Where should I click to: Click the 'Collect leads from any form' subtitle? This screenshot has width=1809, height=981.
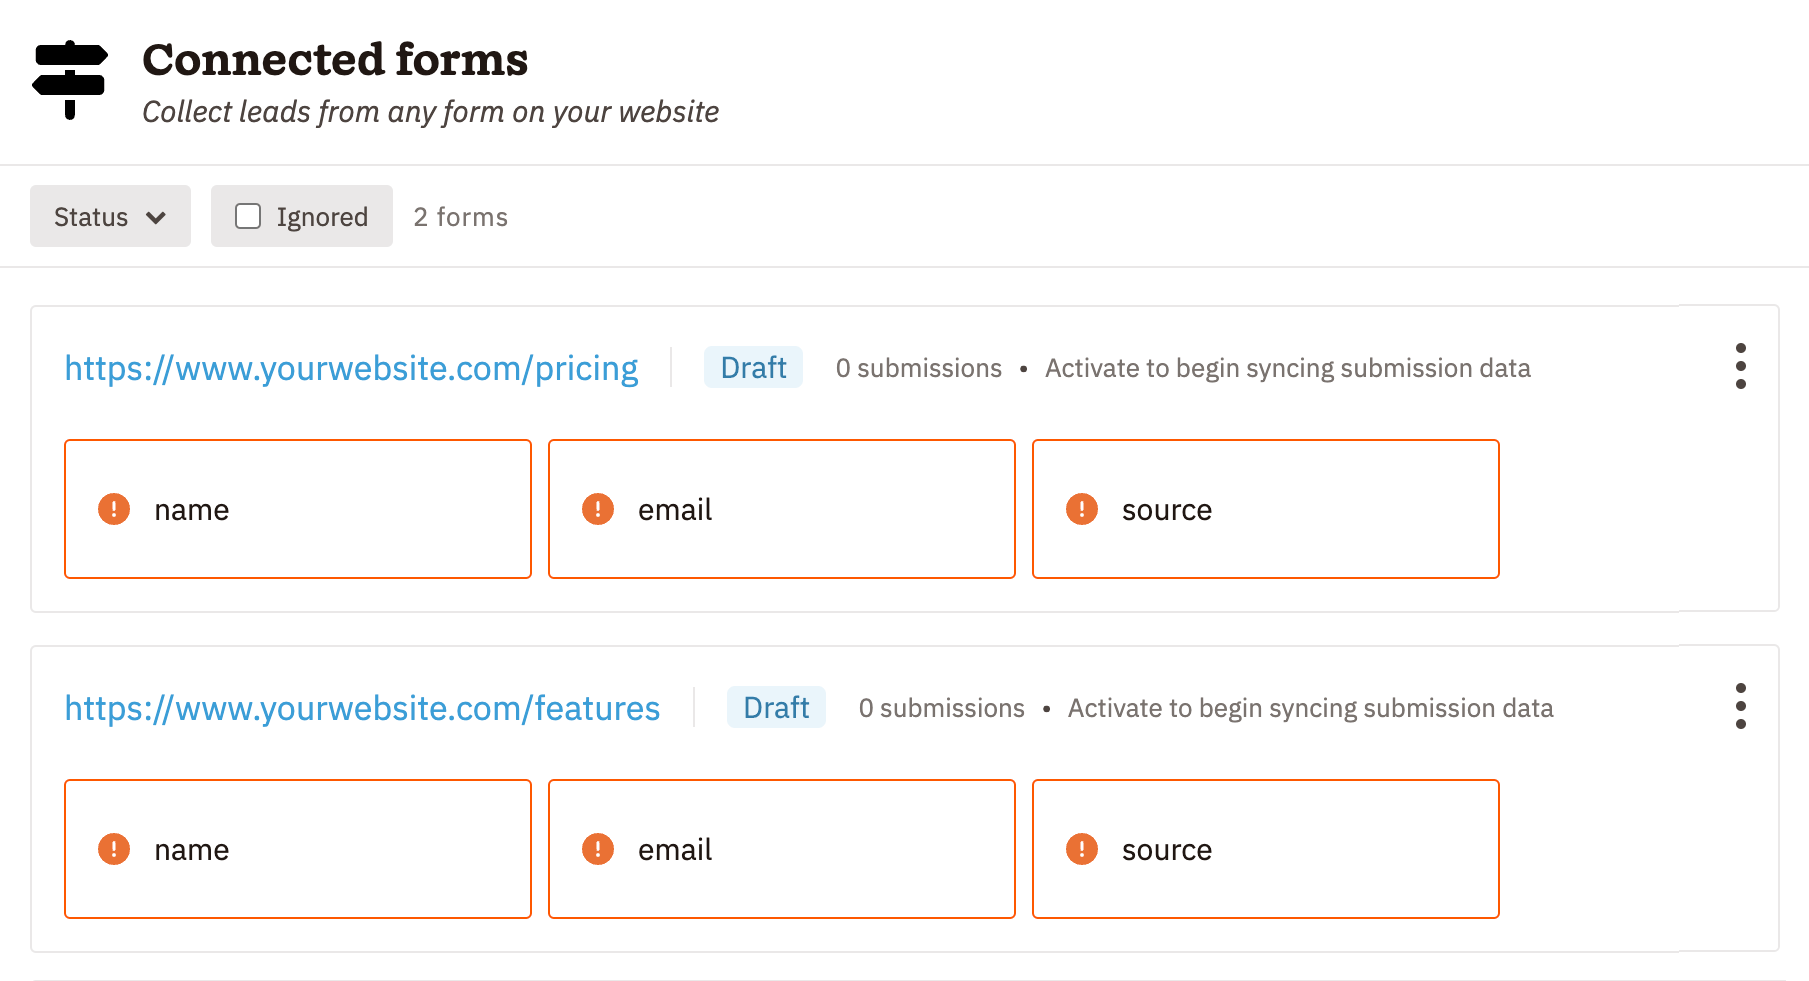[x=431, y=112]
